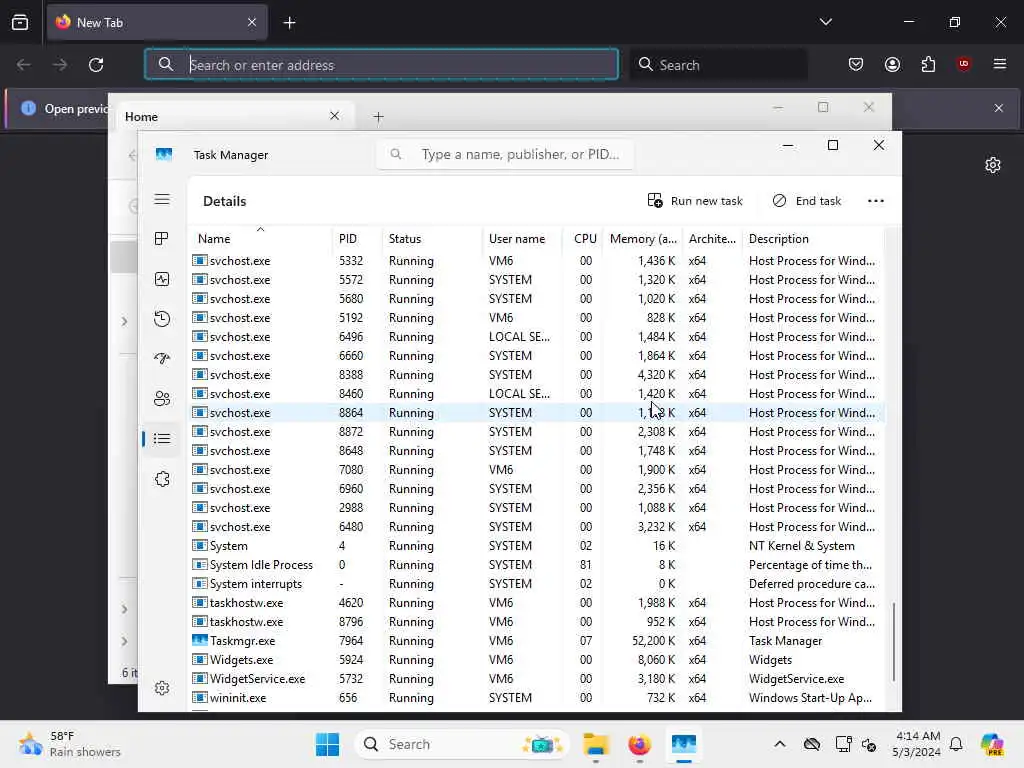Open Copilot preview icon in taskbar
The width and height of the screenshot is (1024, 768).
click(992, 744)
